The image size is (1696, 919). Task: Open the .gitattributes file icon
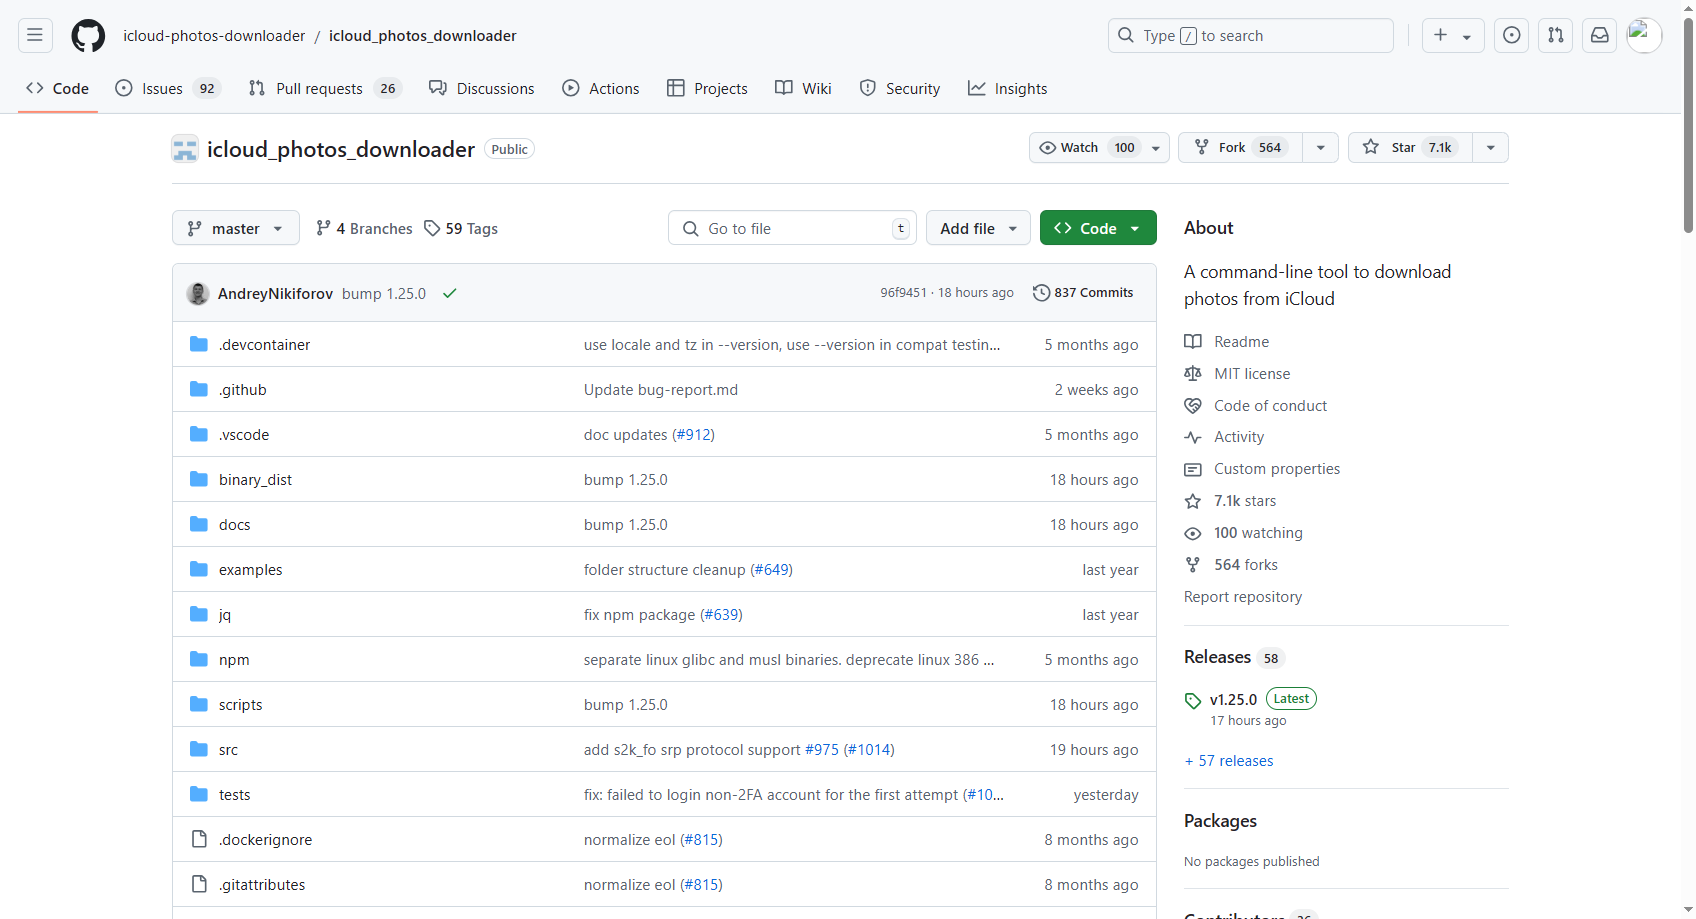coord(199,884)
